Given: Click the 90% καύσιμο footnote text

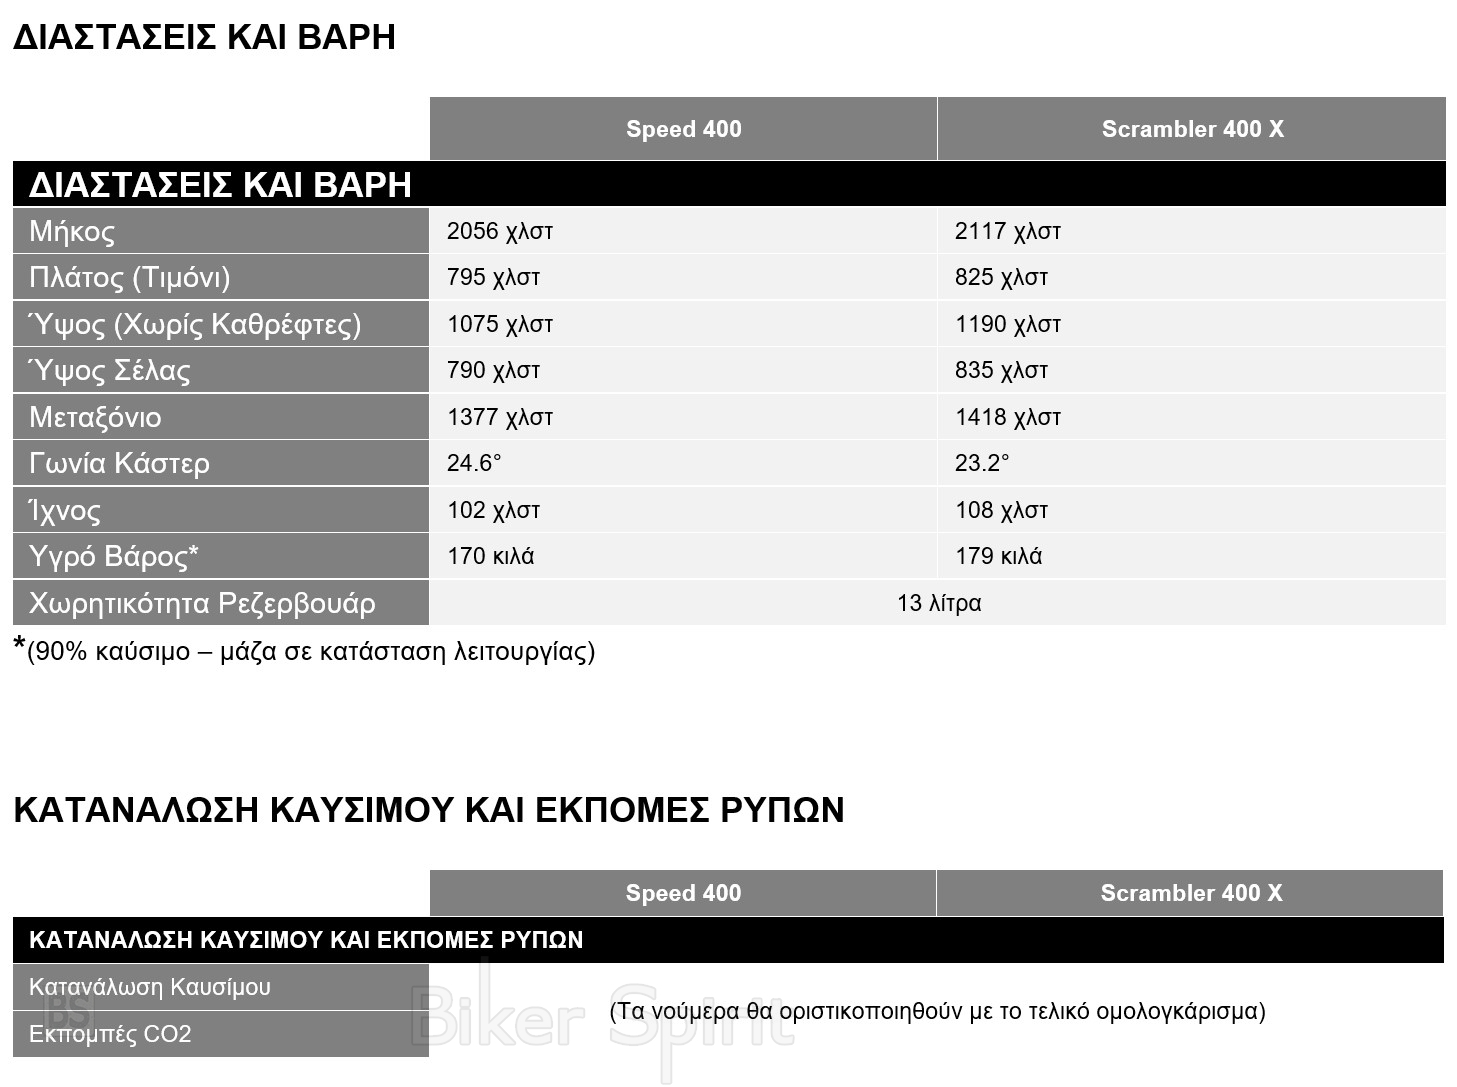Looking at the screenshot, I should point(310,652).
